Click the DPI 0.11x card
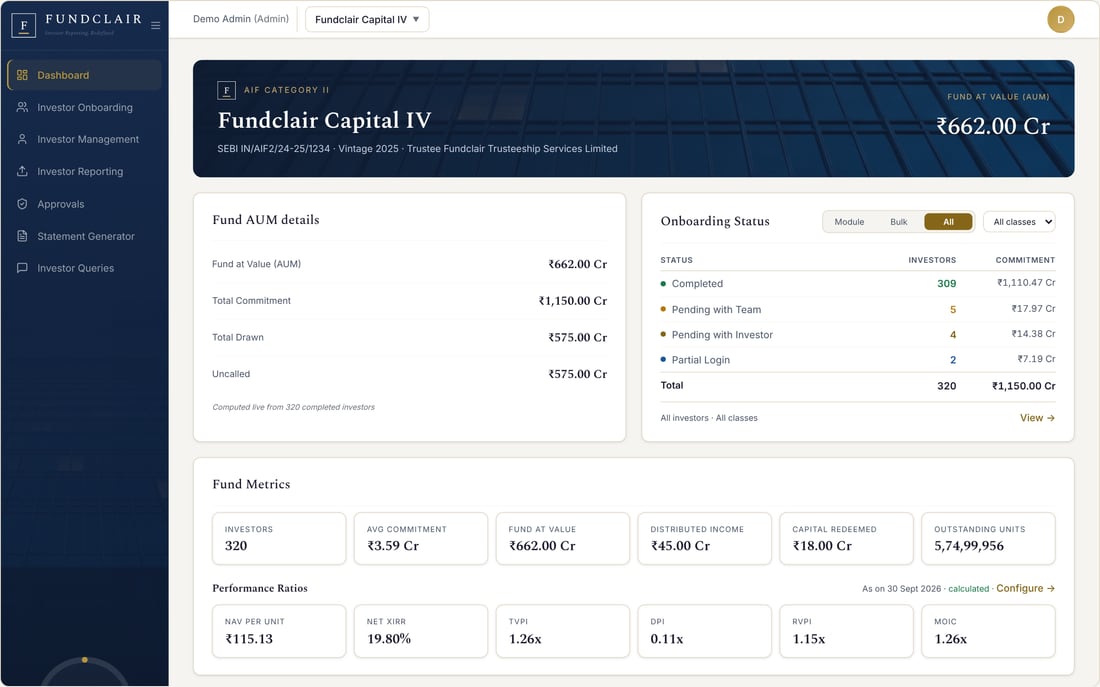This screenshot has width=1100, height=687. [704, 631]
